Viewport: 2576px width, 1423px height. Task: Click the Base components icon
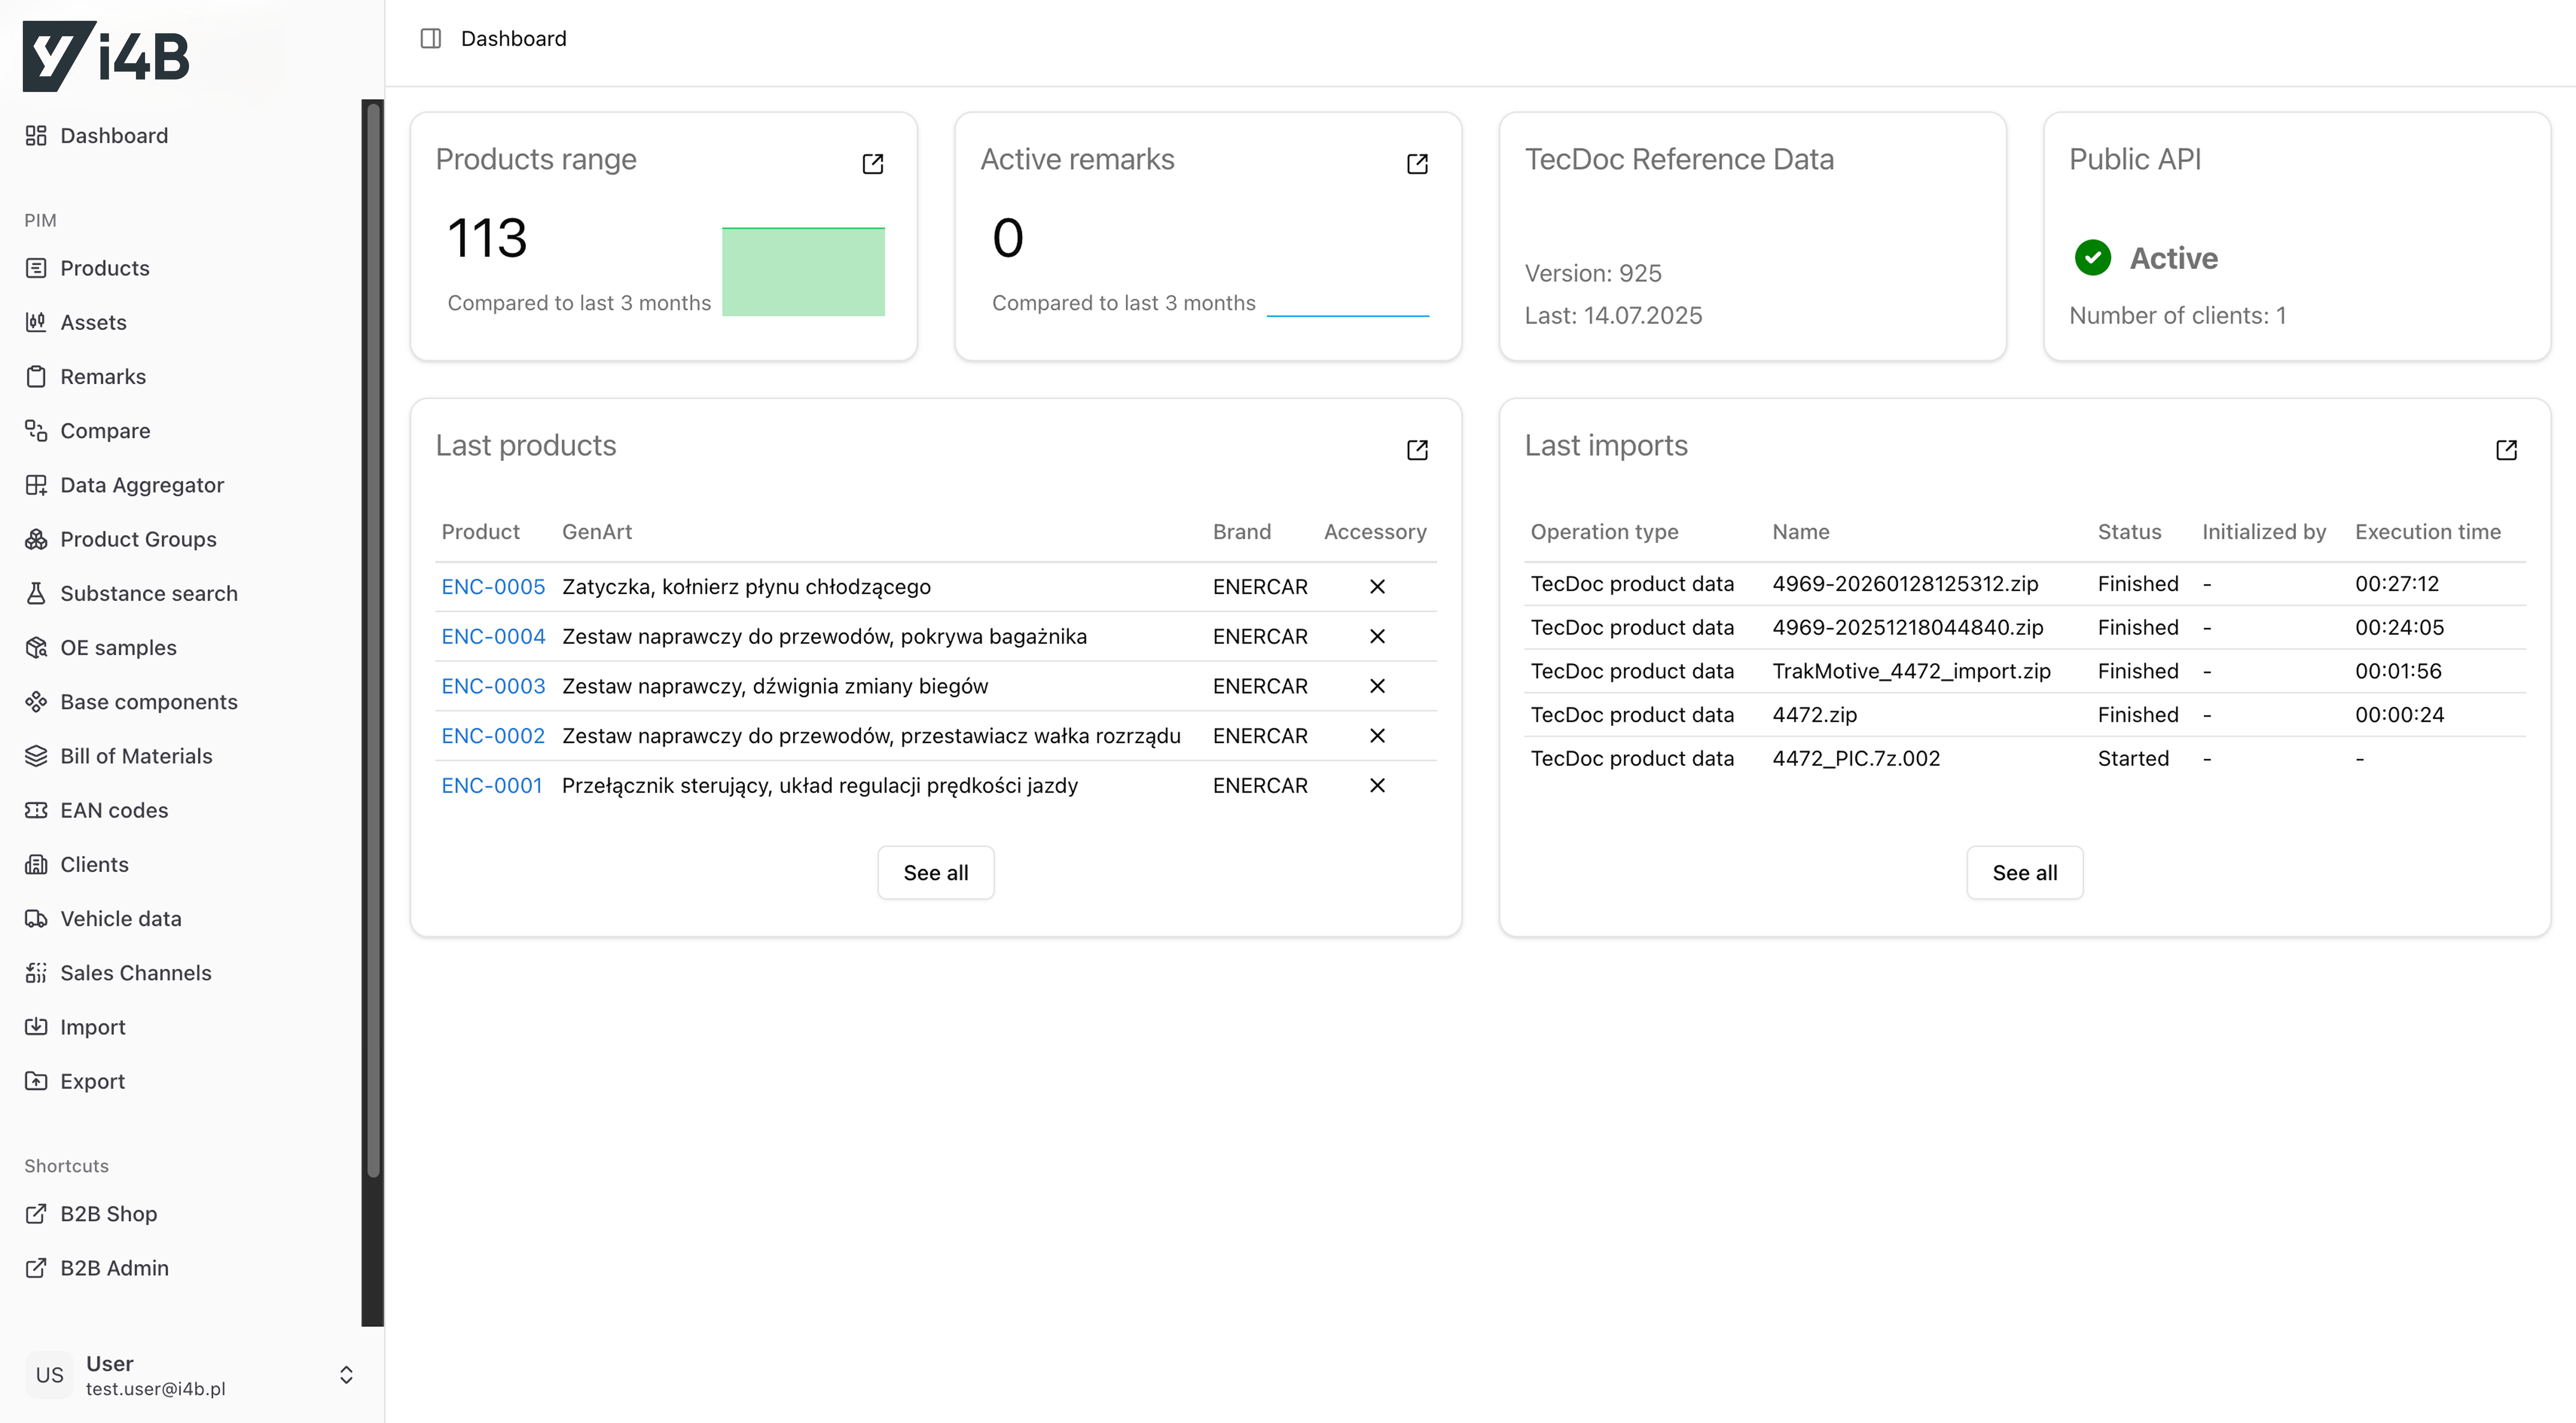point(36,702)
